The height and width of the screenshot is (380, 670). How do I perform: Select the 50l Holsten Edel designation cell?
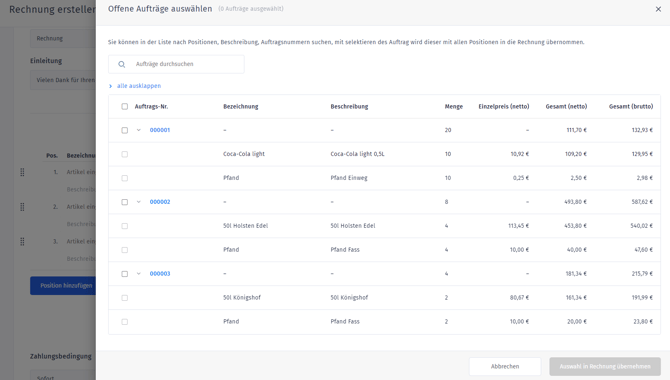click(245, 226)
